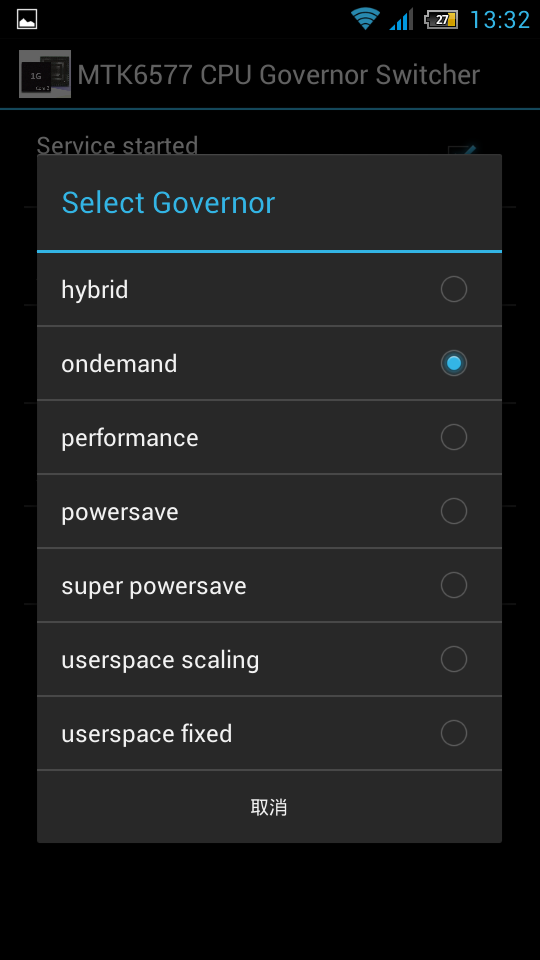This screenshot has height=960, width=540.
Task: Select the userspace scaling radio button
Action: pyautogui.click(x=454, y=659)
